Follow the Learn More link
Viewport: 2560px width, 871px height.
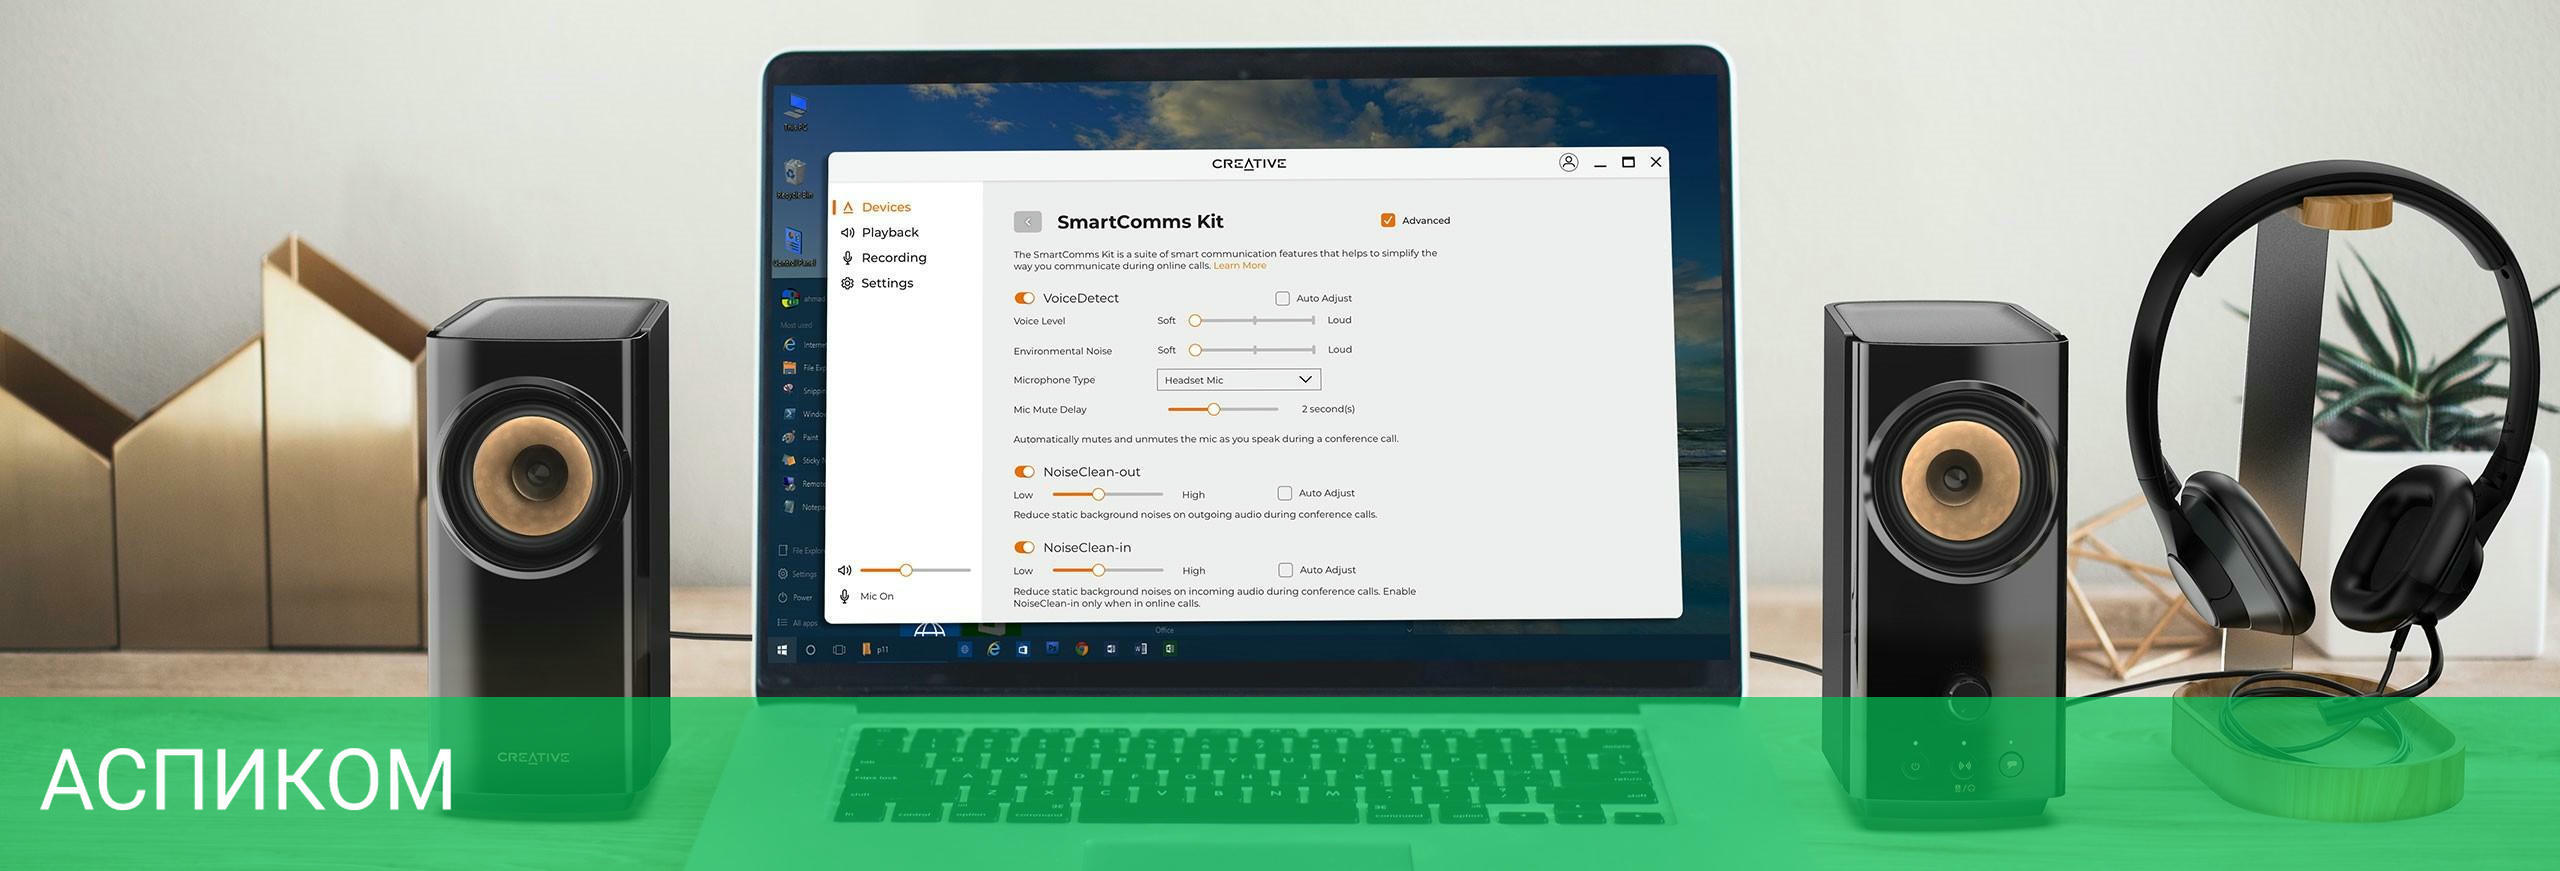1239,266
